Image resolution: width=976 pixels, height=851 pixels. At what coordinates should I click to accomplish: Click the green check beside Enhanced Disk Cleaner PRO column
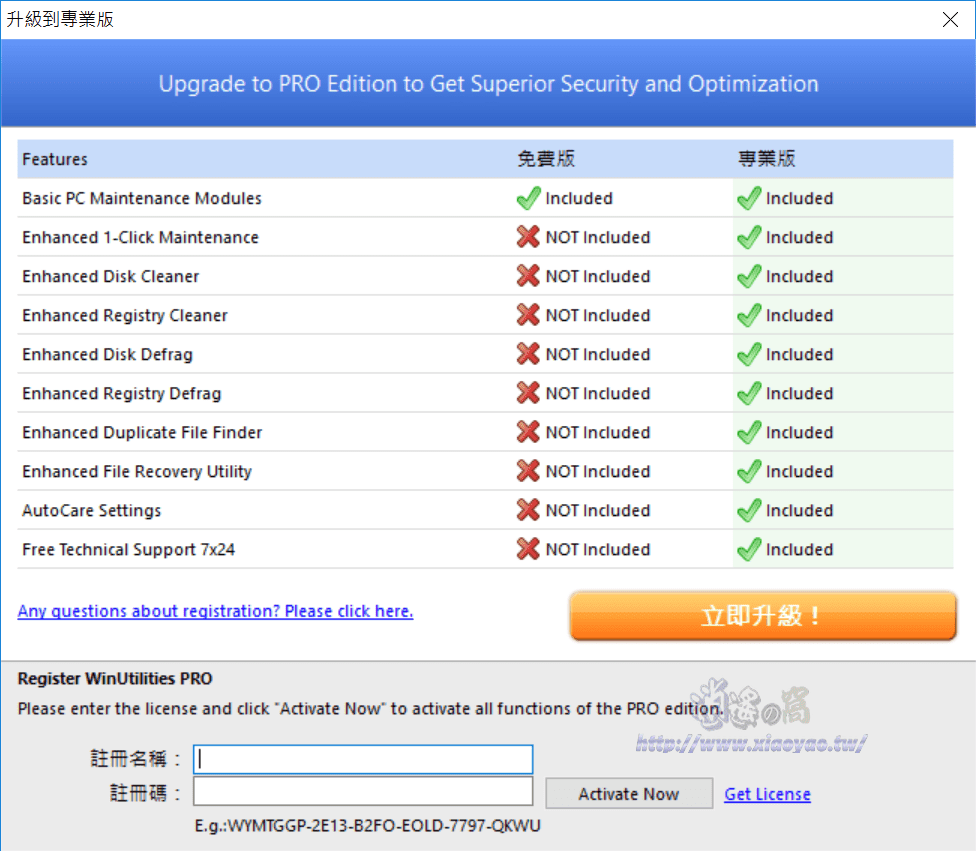pyautogui.click(x=749, y=276)
